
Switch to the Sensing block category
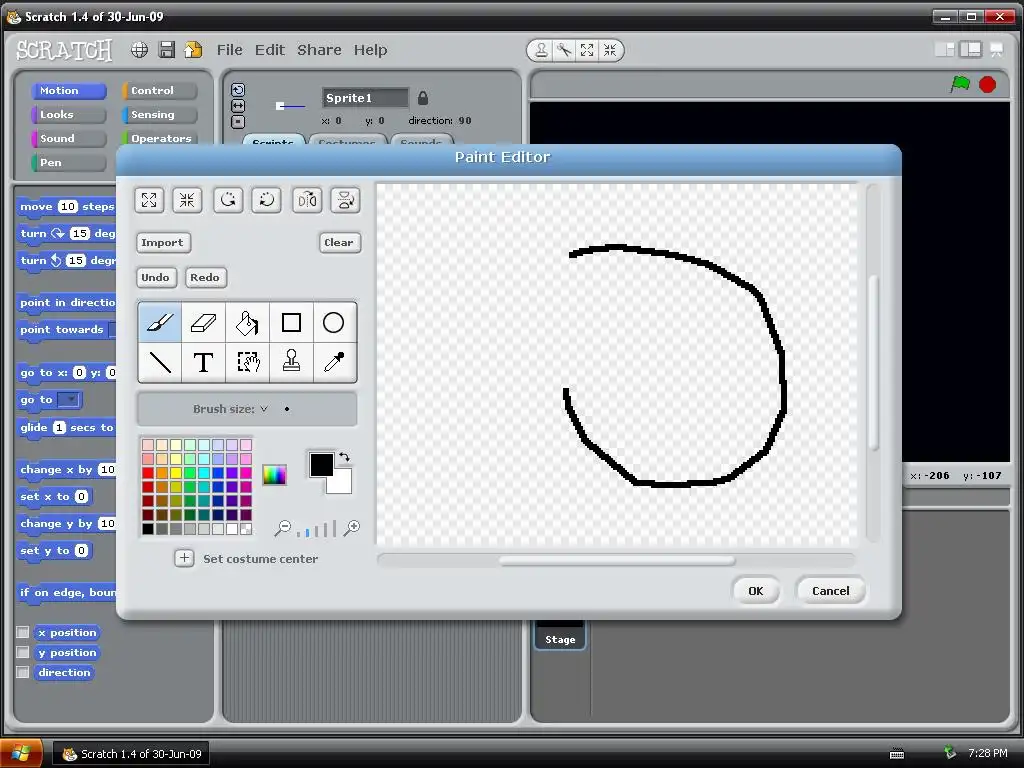(159, 114)
